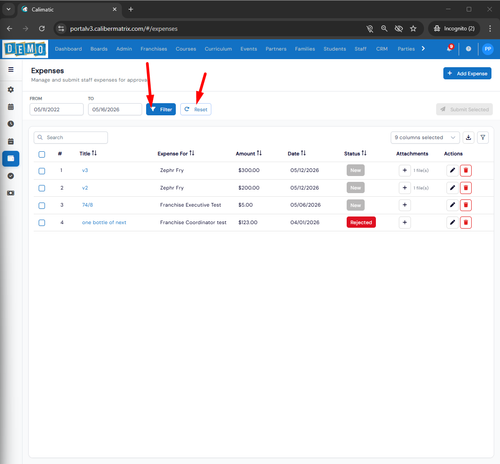Open the CRM menu

coord(382,49)
